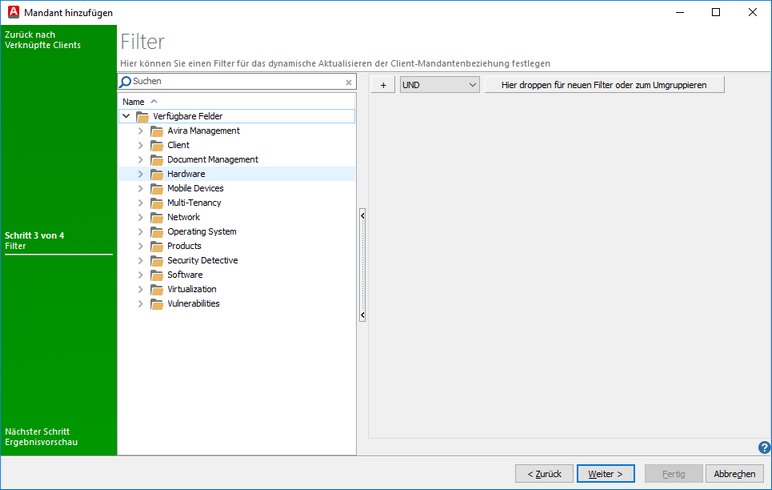The height and width of the screenshot is (490, 772).
Task: Click the Verfügbare Felder root folder icon
Action: (142, 117)
